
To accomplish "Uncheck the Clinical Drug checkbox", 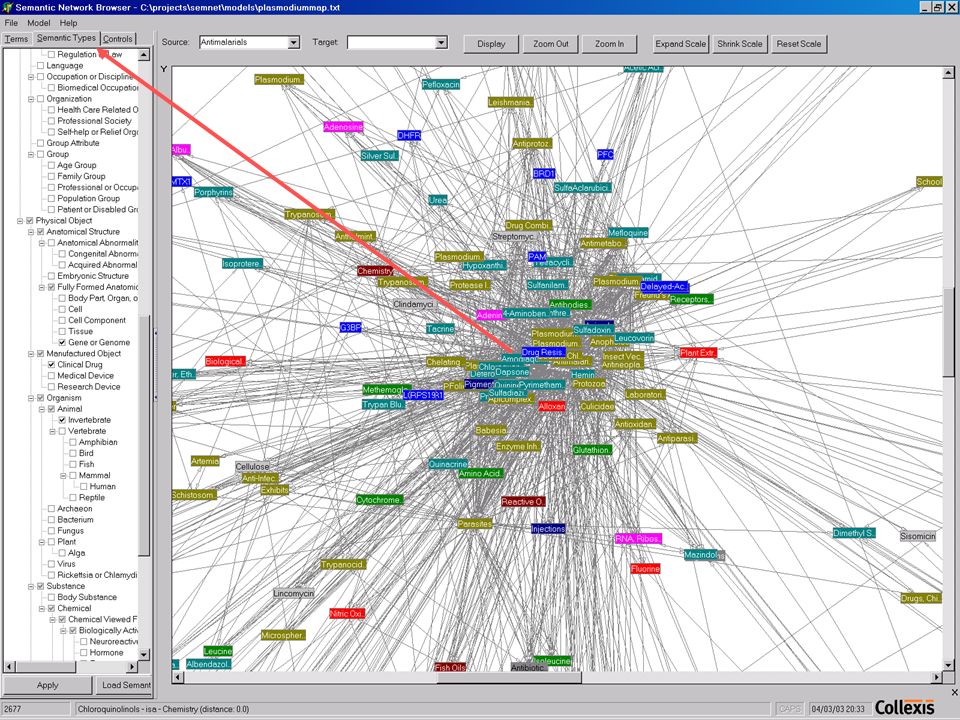I will click(51, 364).
